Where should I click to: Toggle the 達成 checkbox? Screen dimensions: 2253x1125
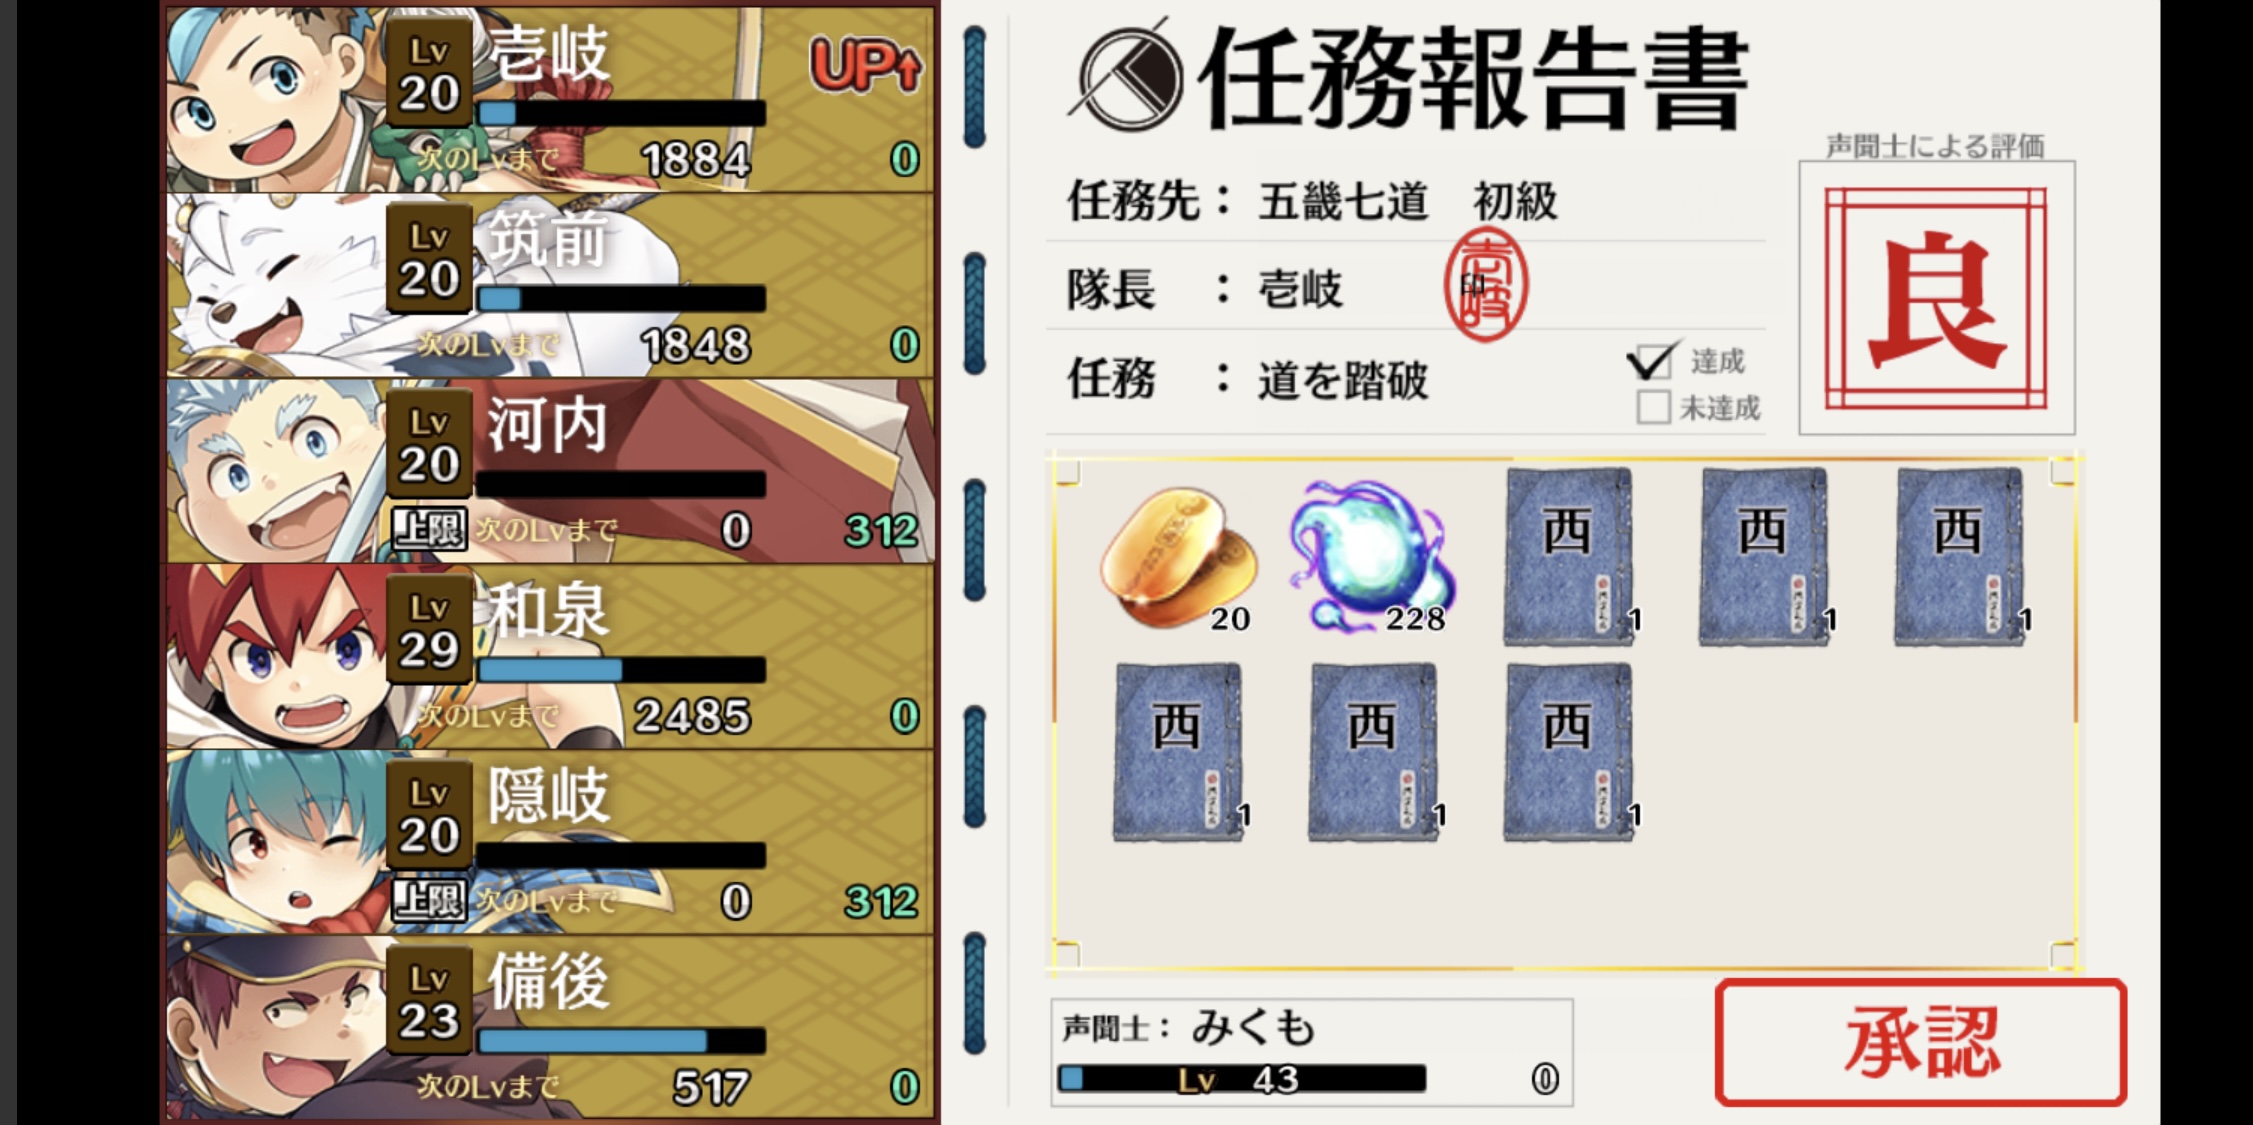coord(1652,362)
